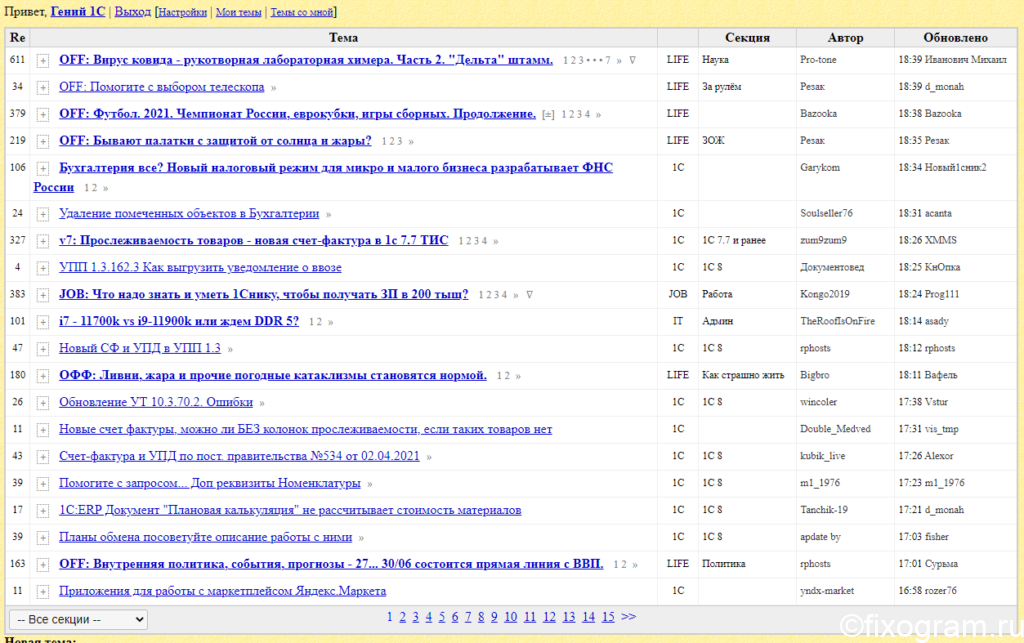Screen dimensions: 1024x643
Task: Click the >> next pages link
Action: click(x=628, y=617)
